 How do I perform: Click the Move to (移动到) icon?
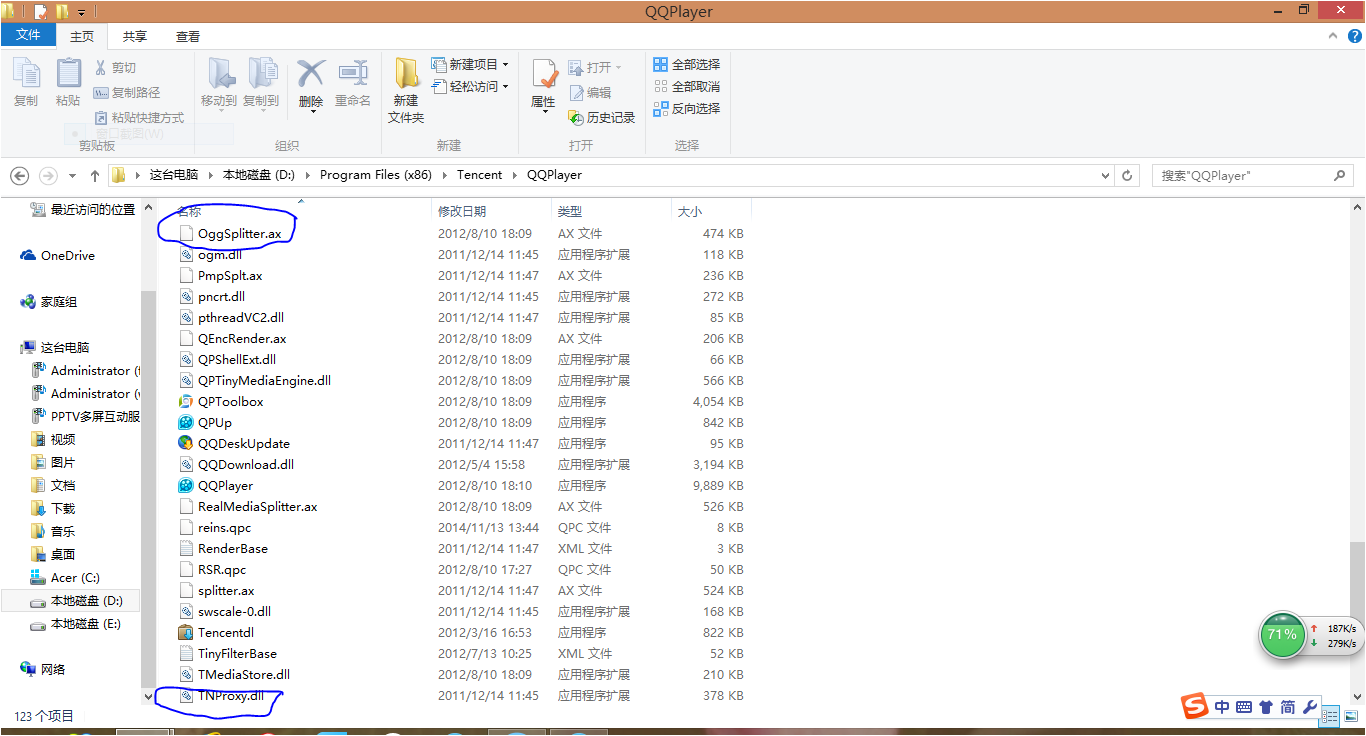[219, 74]
